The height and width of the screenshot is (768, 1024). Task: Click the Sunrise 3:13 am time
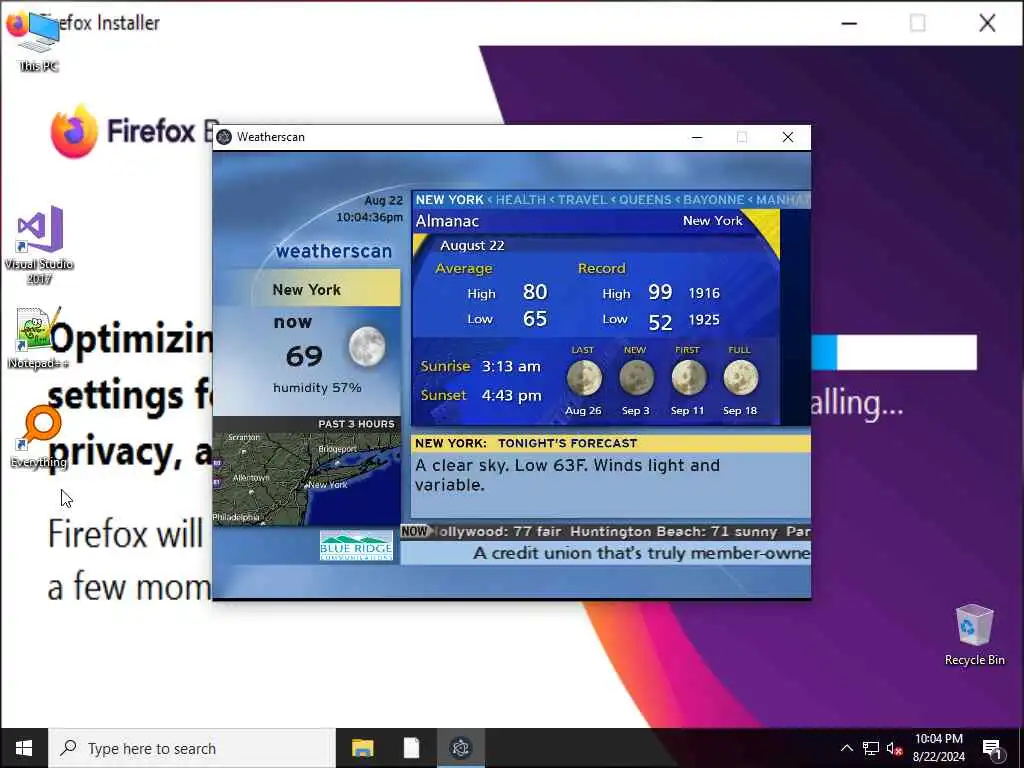click(x=511, y=366)
